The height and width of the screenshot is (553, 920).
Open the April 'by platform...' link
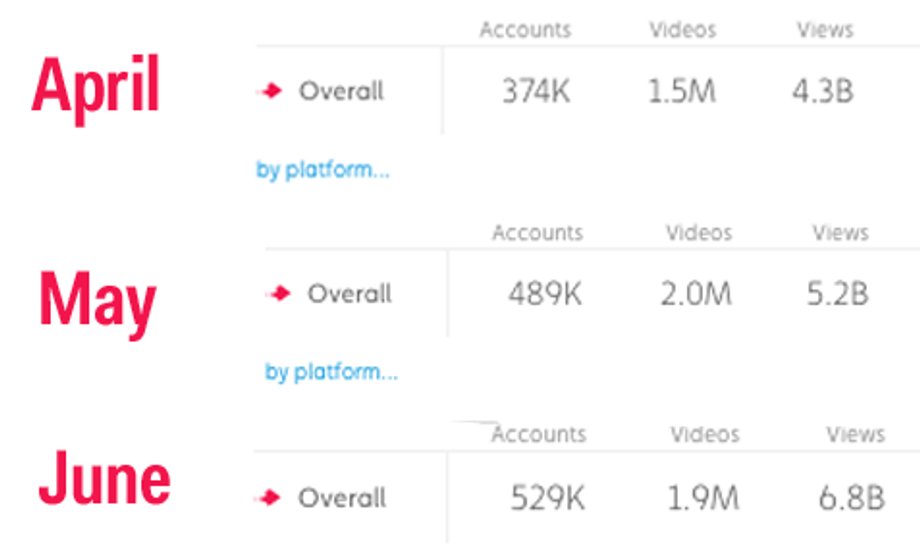click(323, 171)
